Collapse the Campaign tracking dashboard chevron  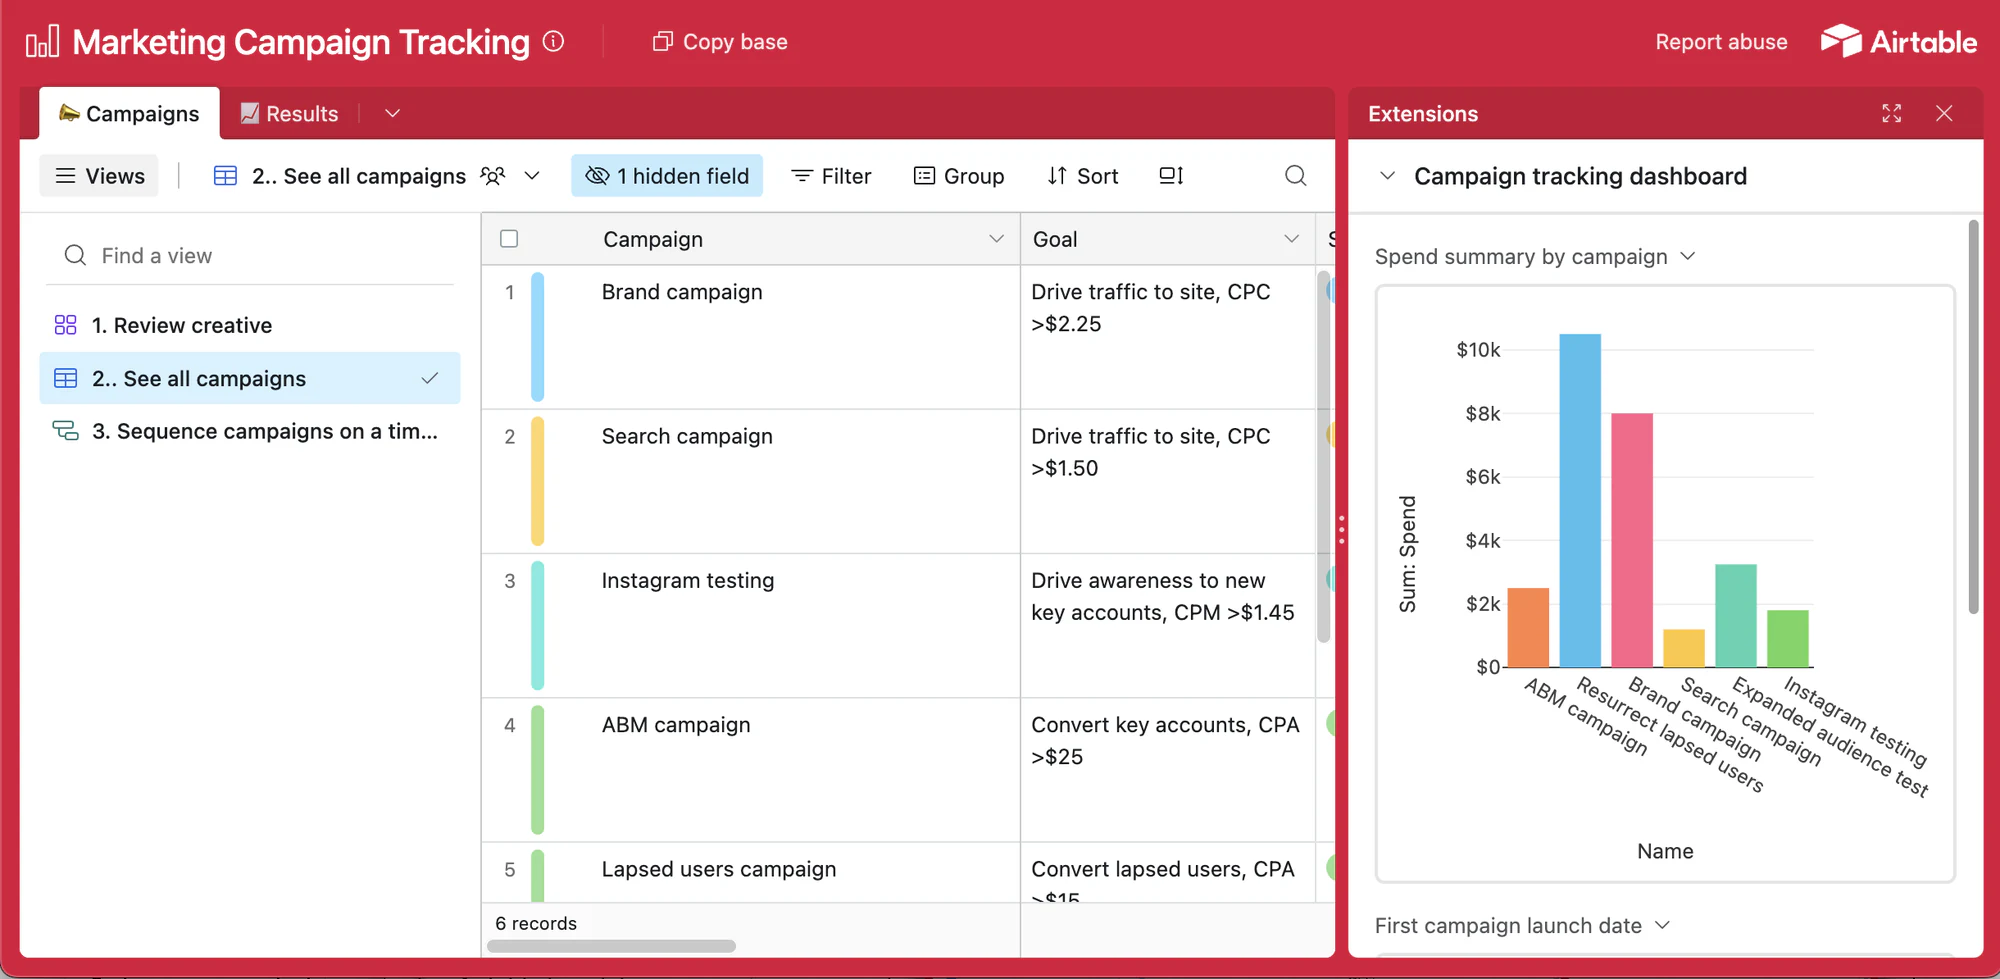click(1387, 176)
